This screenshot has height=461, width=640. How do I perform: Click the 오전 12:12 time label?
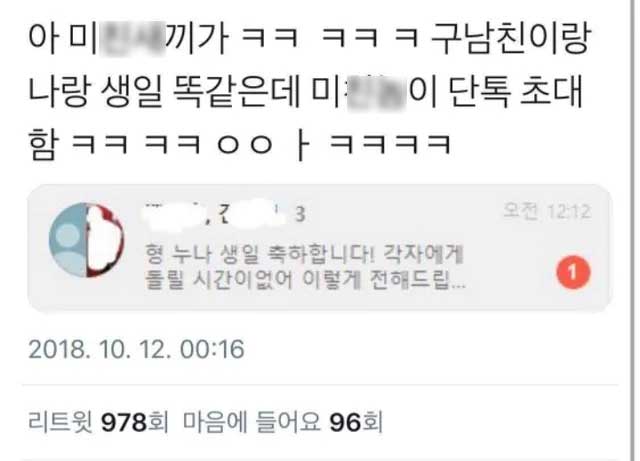pyautogui.click(x=547, y=211)
